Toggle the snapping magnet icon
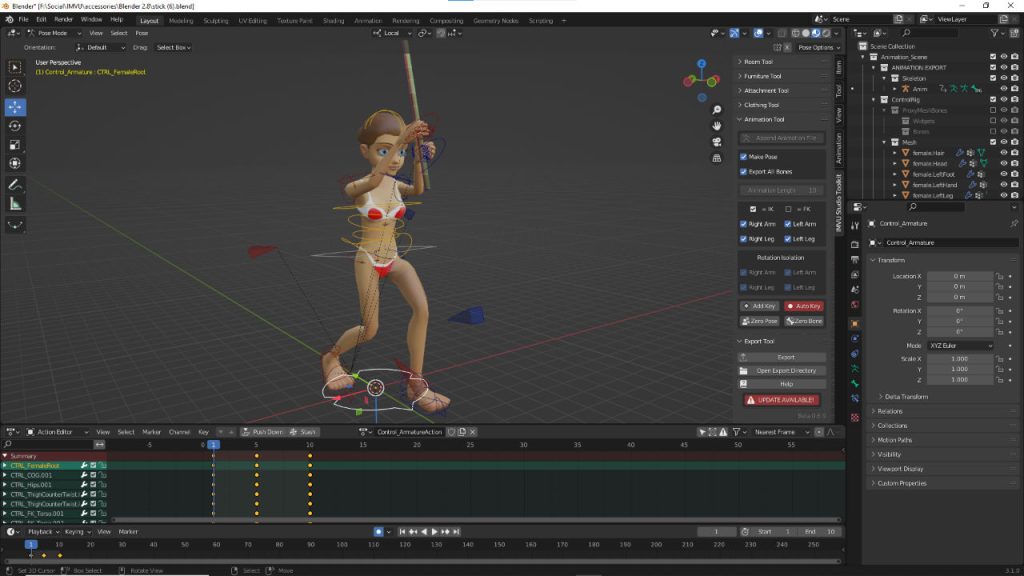1024x576 pixels. tap(440, 33)
